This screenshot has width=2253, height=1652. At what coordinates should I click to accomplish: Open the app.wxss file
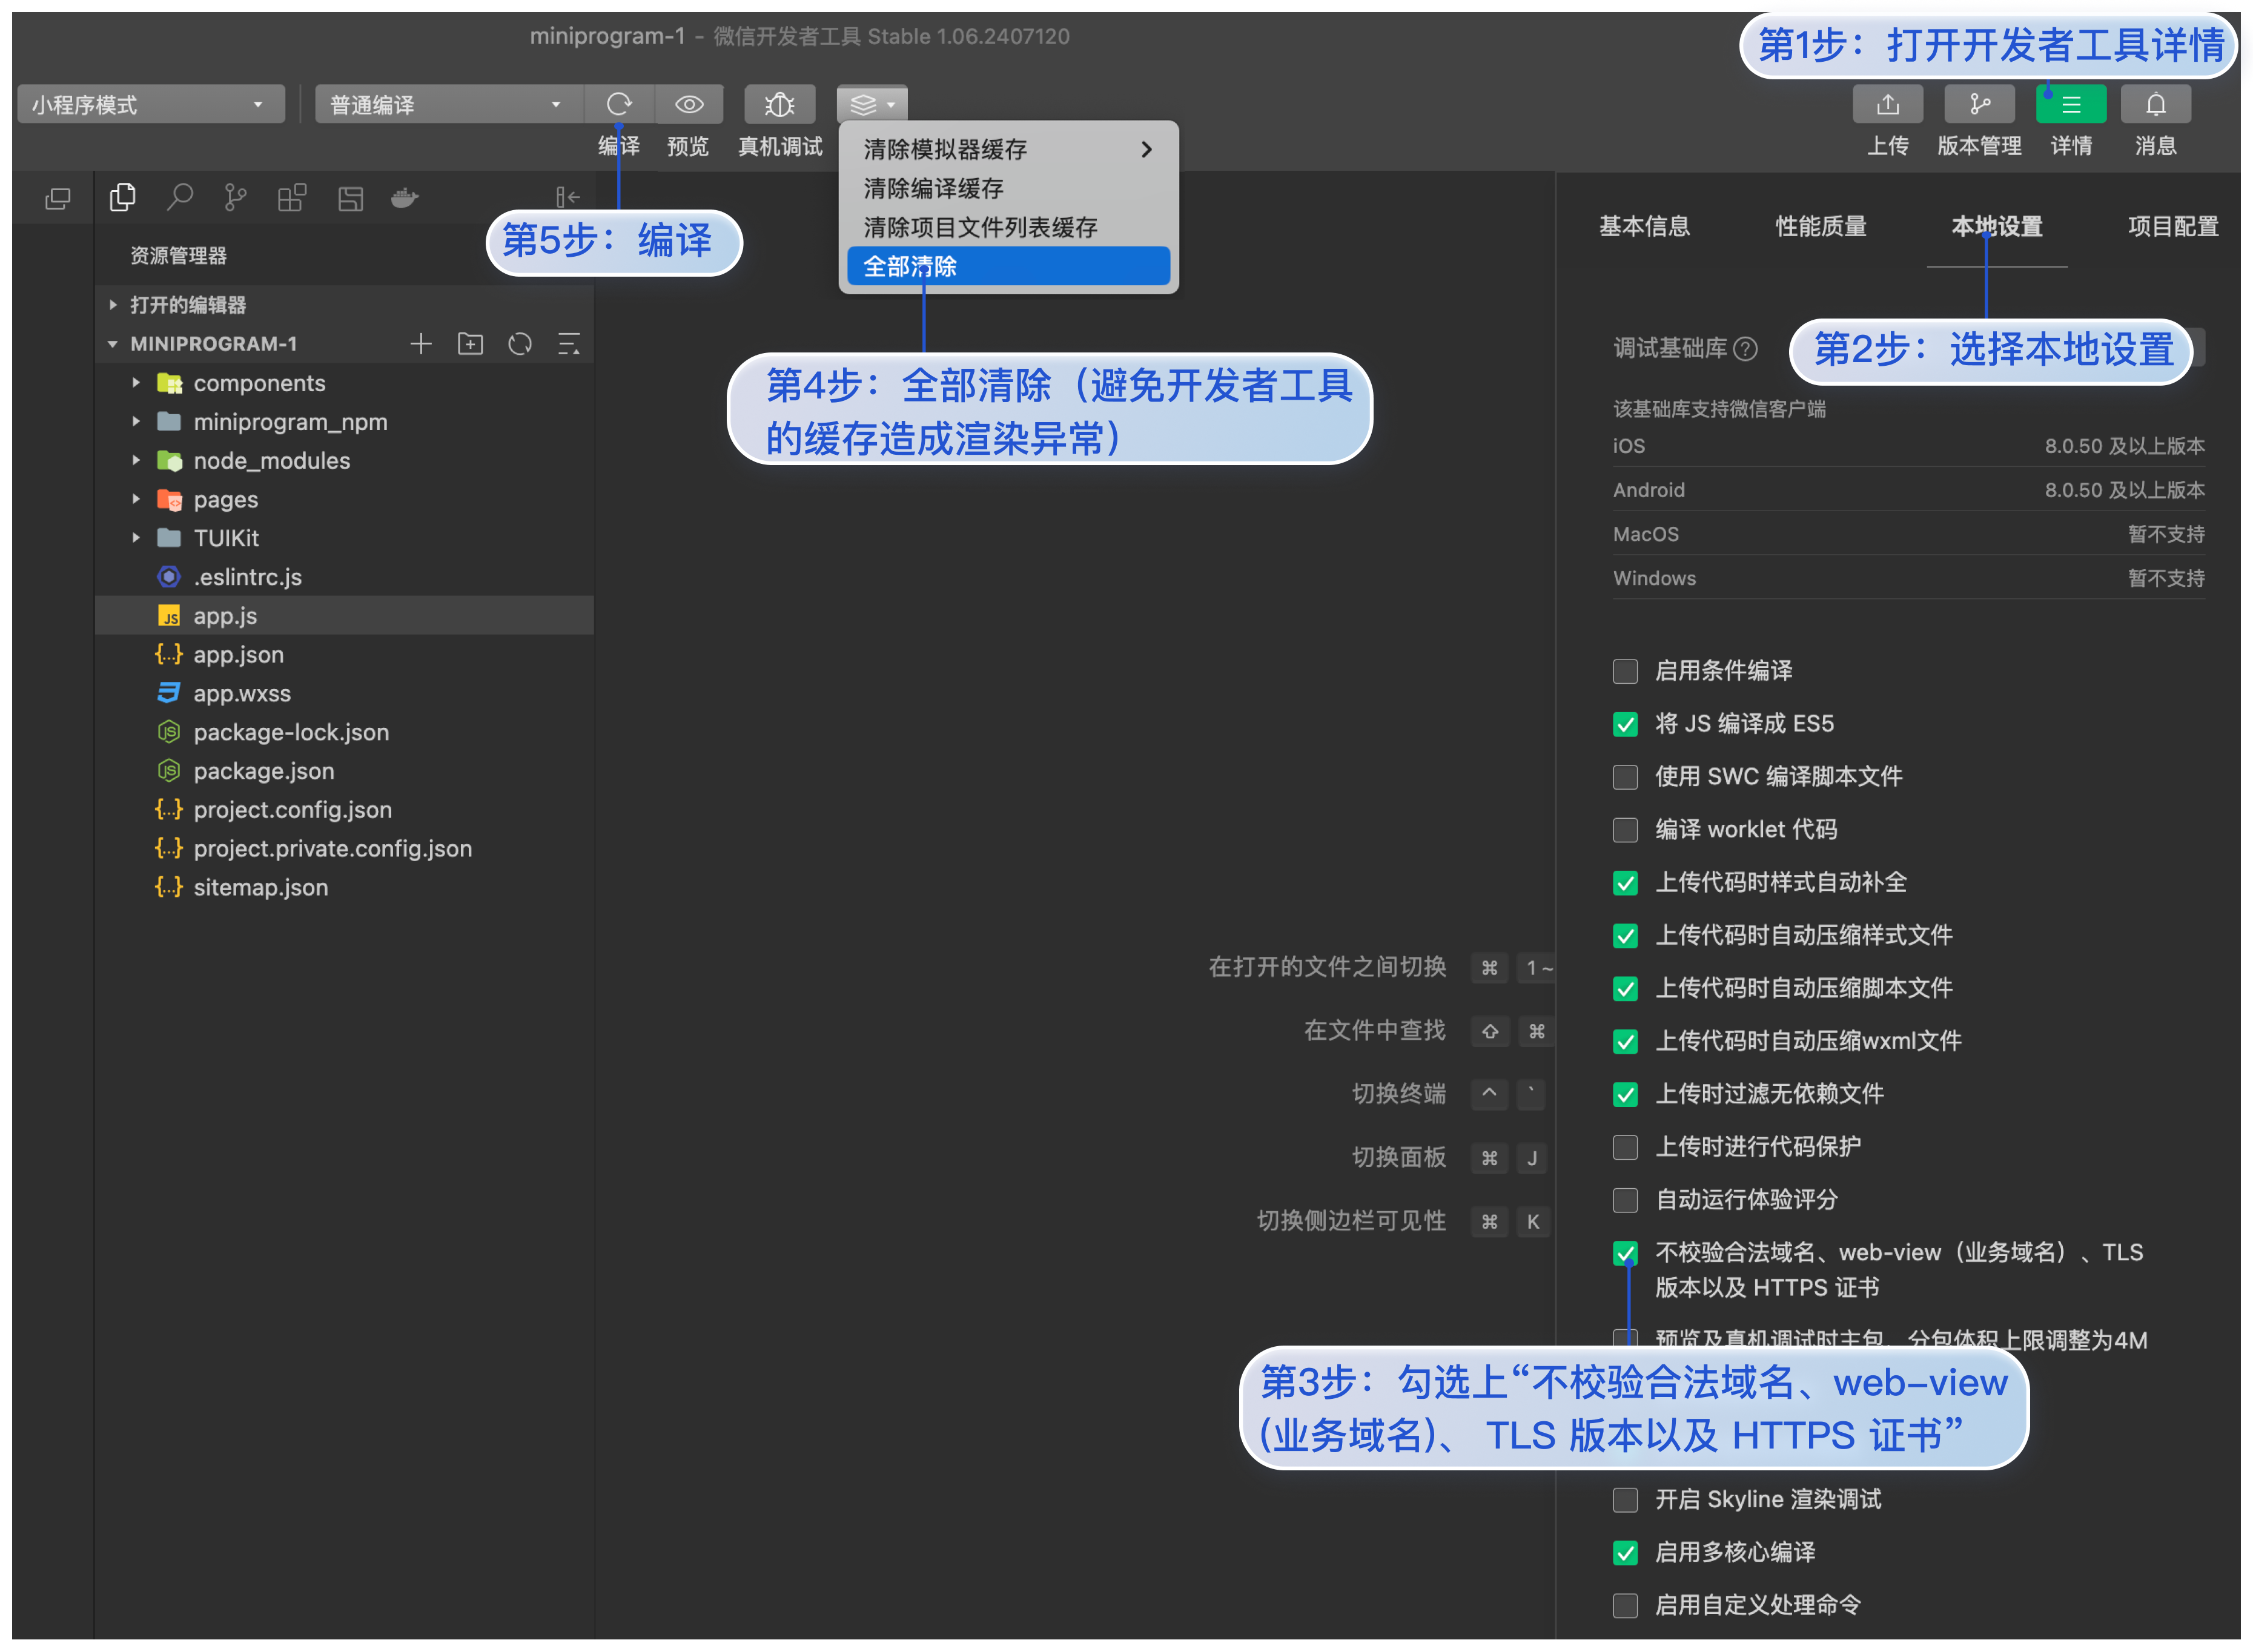tap(345, 694)
